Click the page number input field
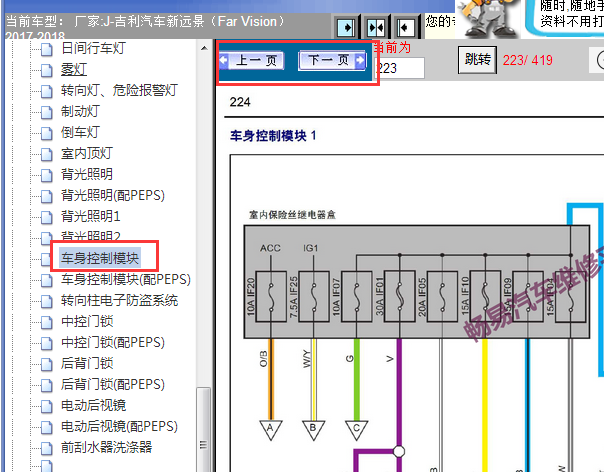 pyautogui.click(x=399, y=68)
